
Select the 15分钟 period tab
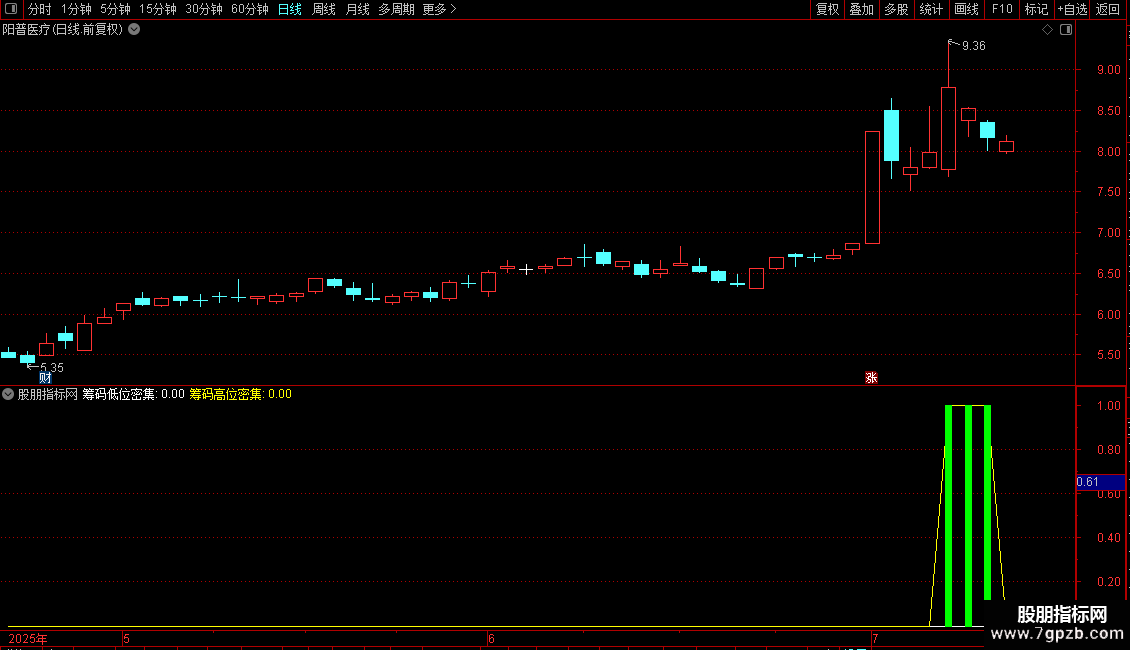[x=158, y=9]
